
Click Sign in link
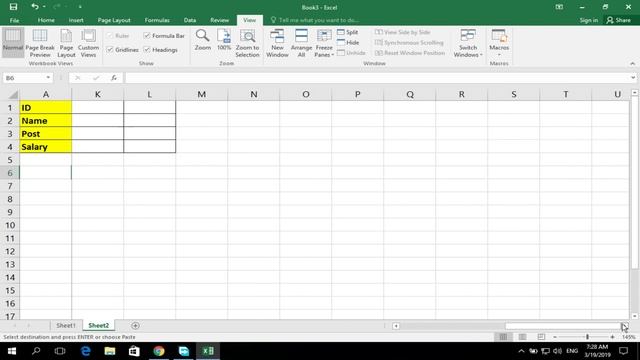(589, 20)
